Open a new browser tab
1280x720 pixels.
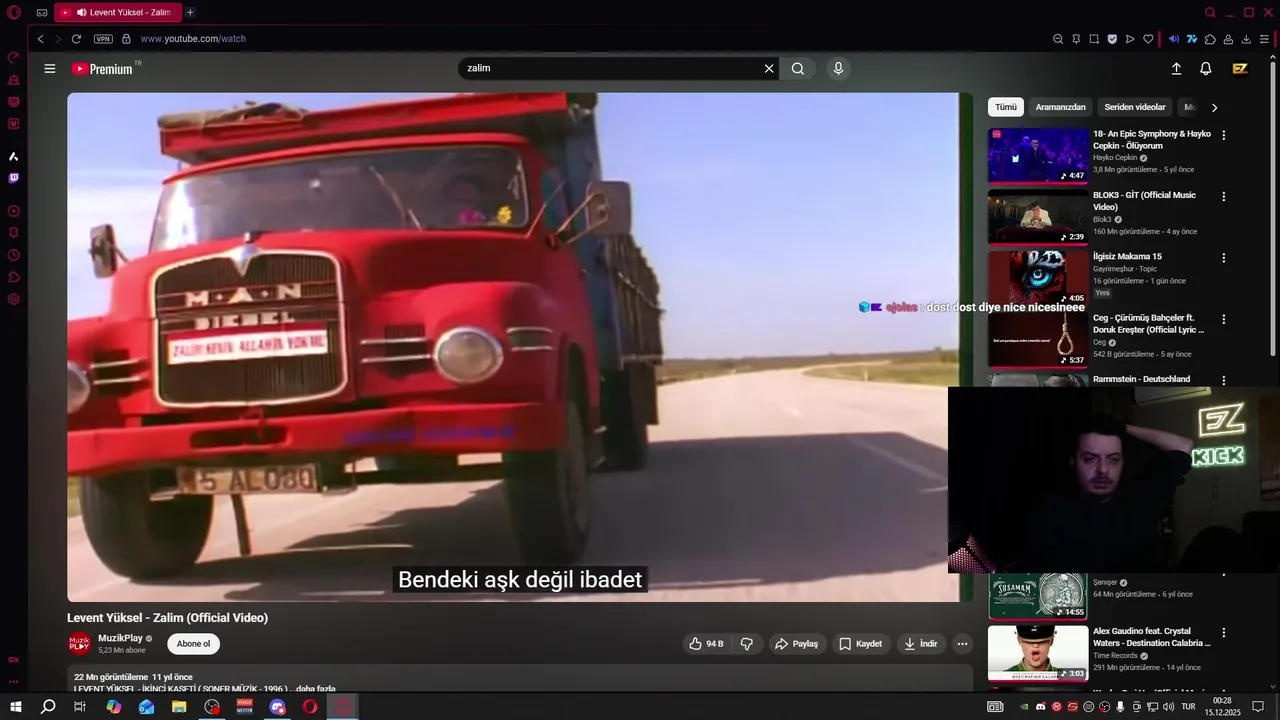[190, 12]
